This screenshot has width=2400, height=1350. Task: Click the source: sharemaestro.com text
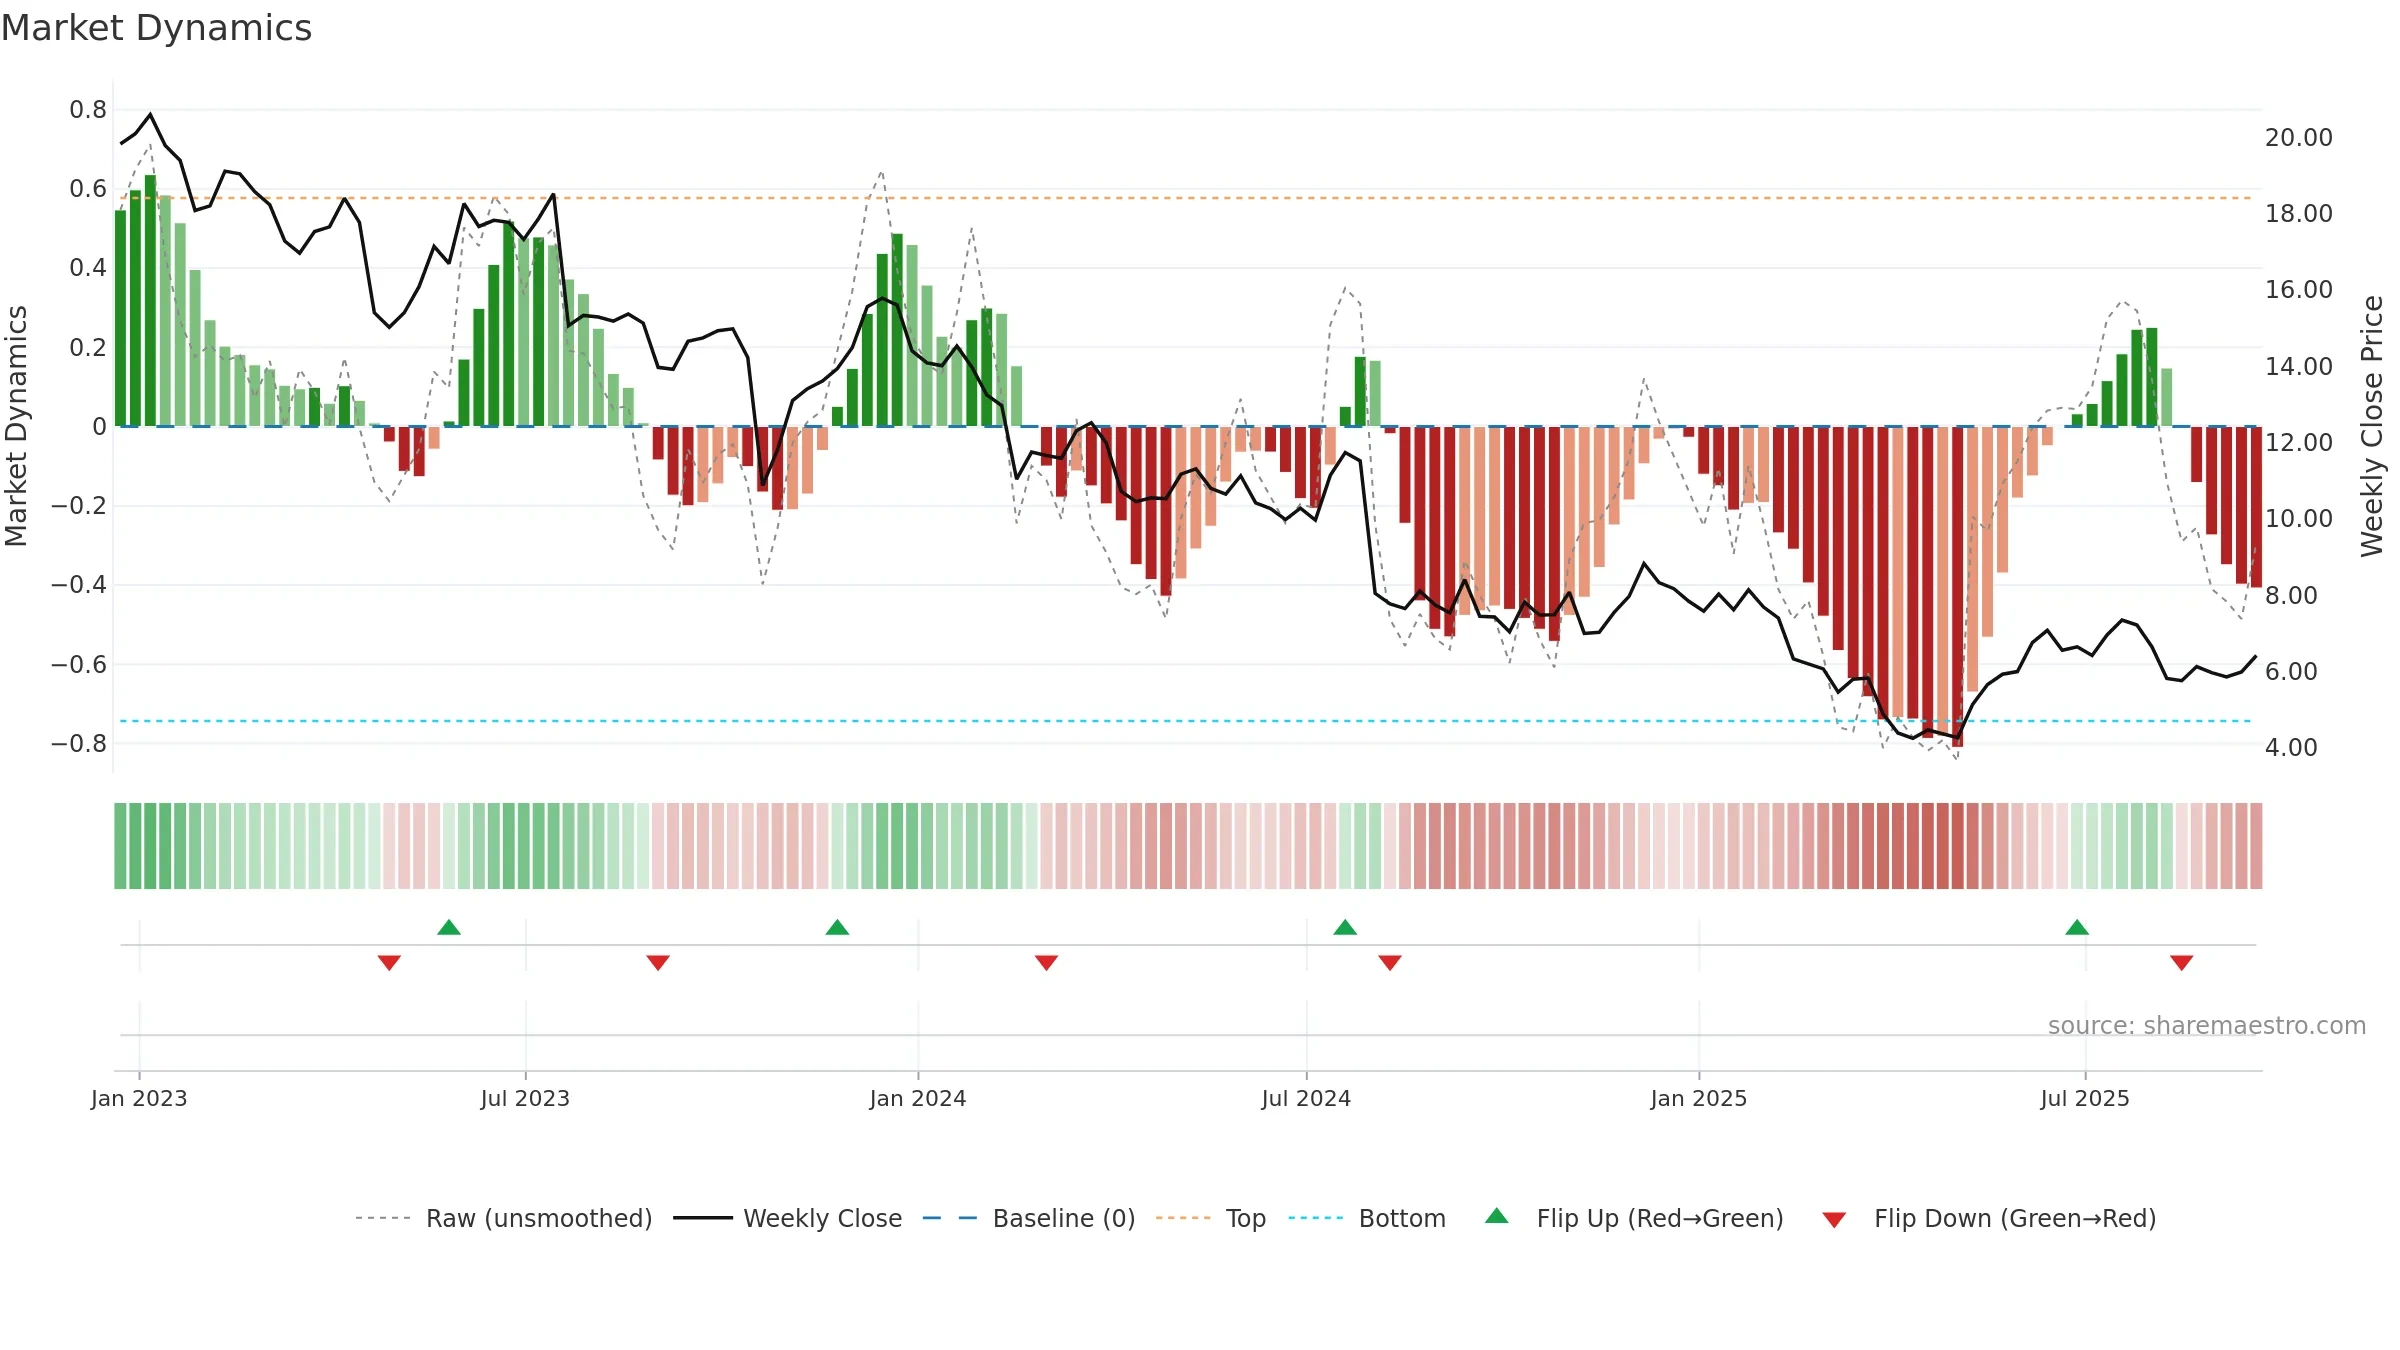[x=2207, y=1025]
